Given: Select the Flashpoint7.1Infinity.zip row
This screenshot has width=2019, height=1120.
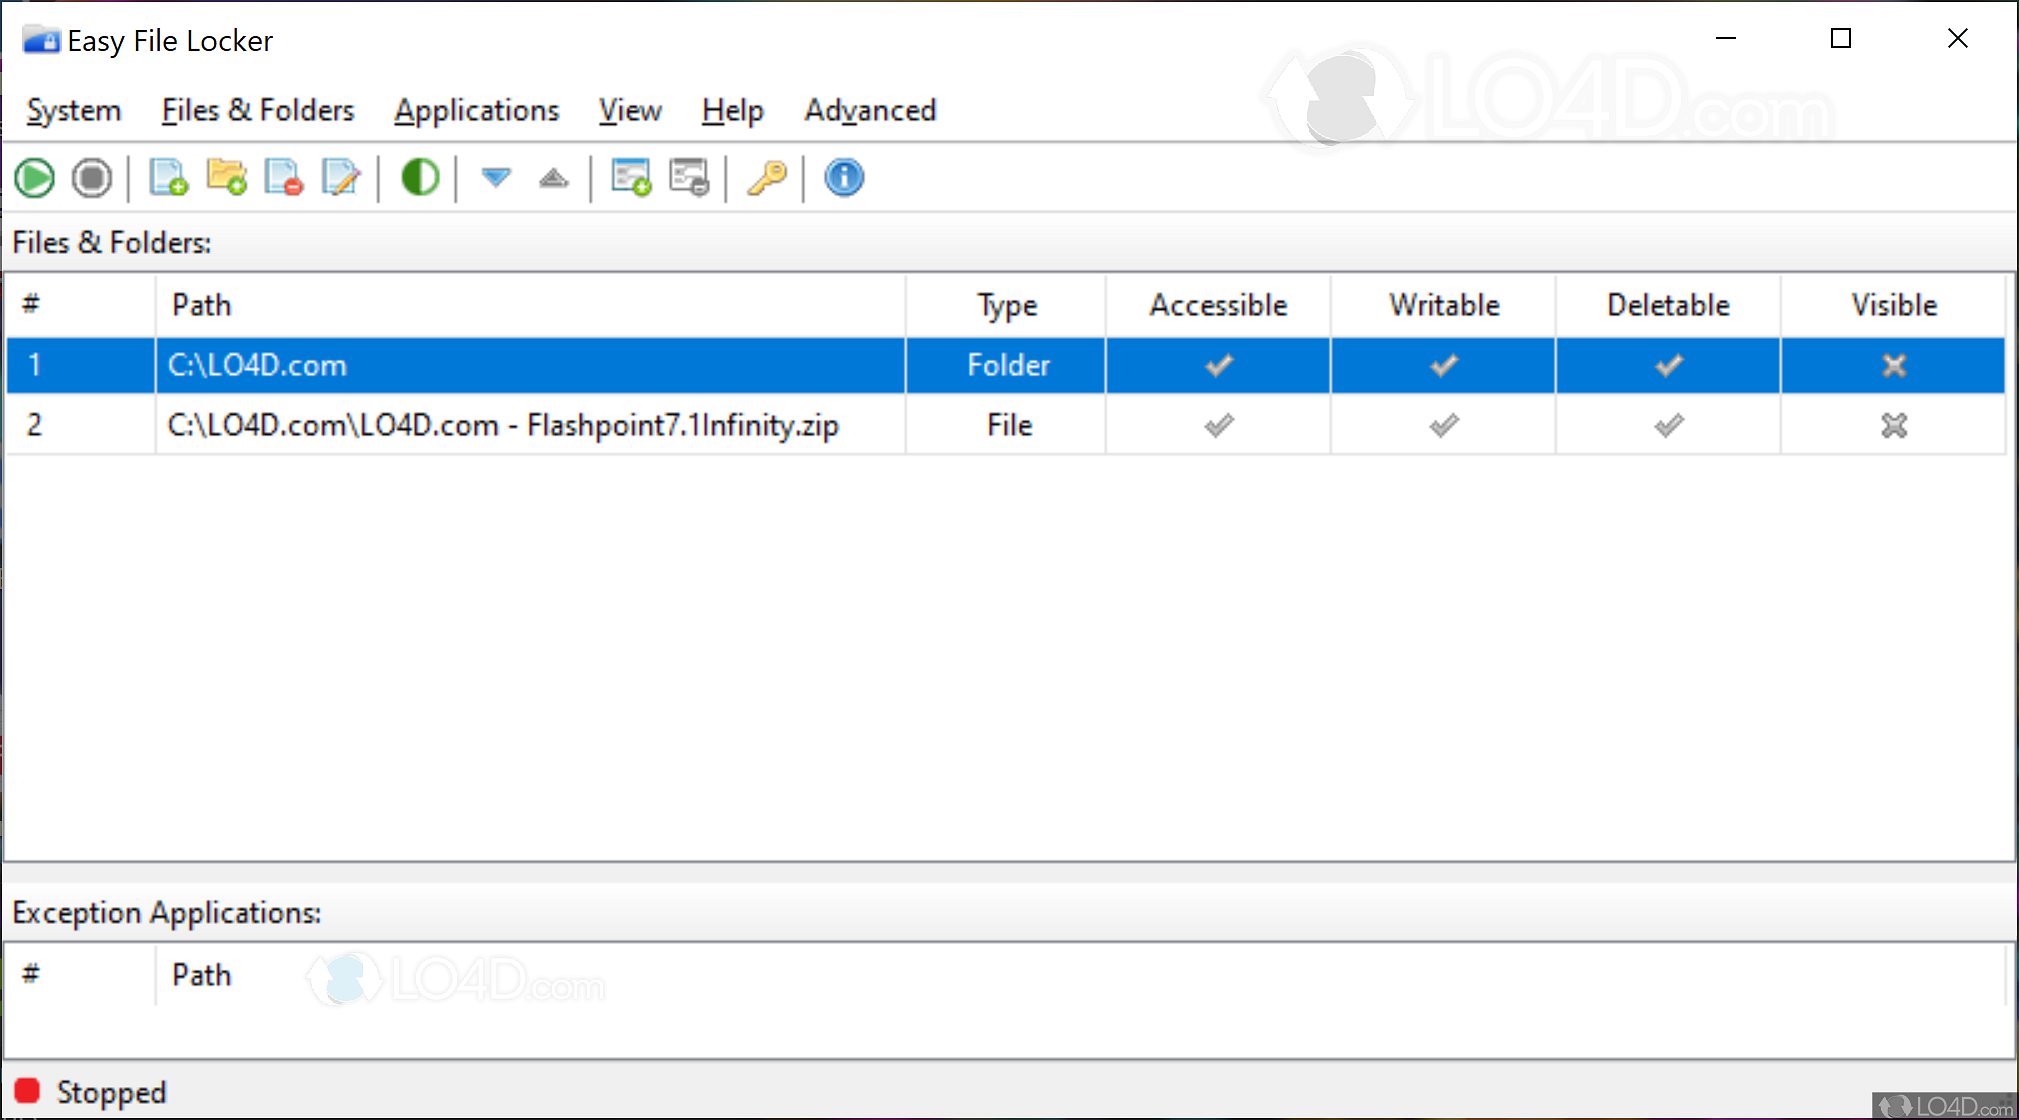Looking at the screenshot, I should [x=502, y=426].
